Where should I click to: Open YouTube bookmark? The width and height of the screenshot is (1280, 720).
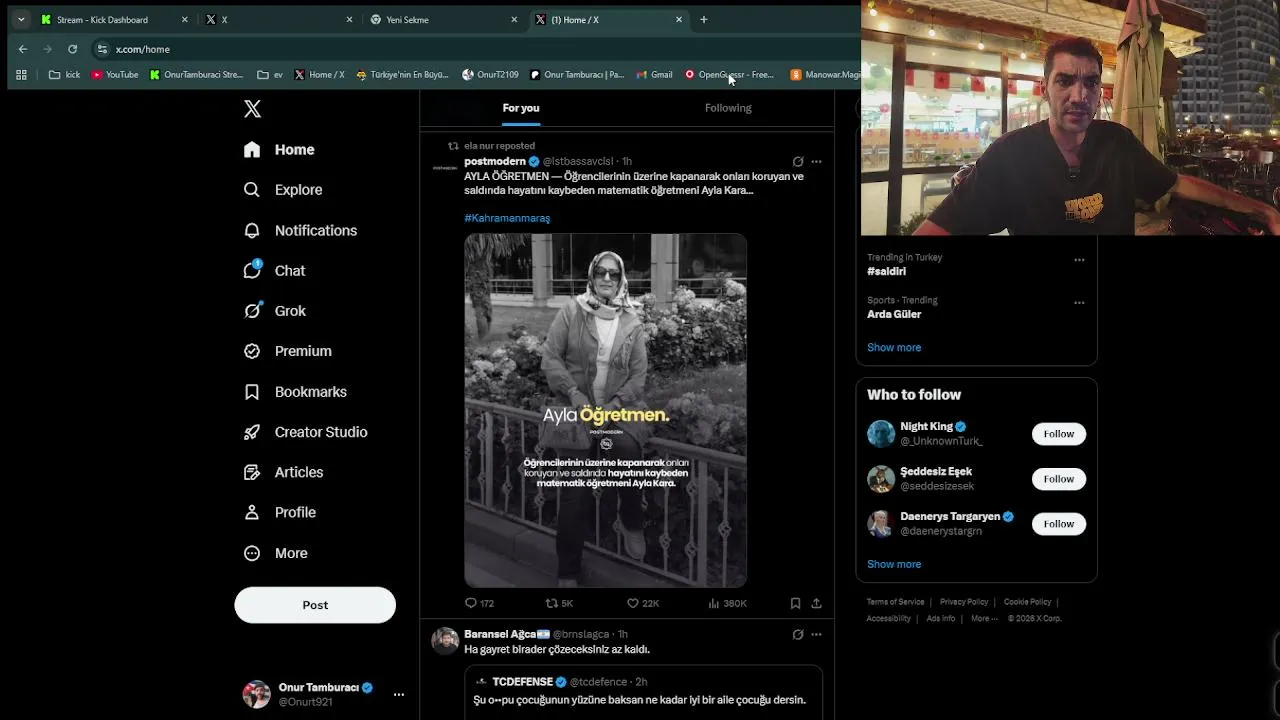(x=115, y=75)
